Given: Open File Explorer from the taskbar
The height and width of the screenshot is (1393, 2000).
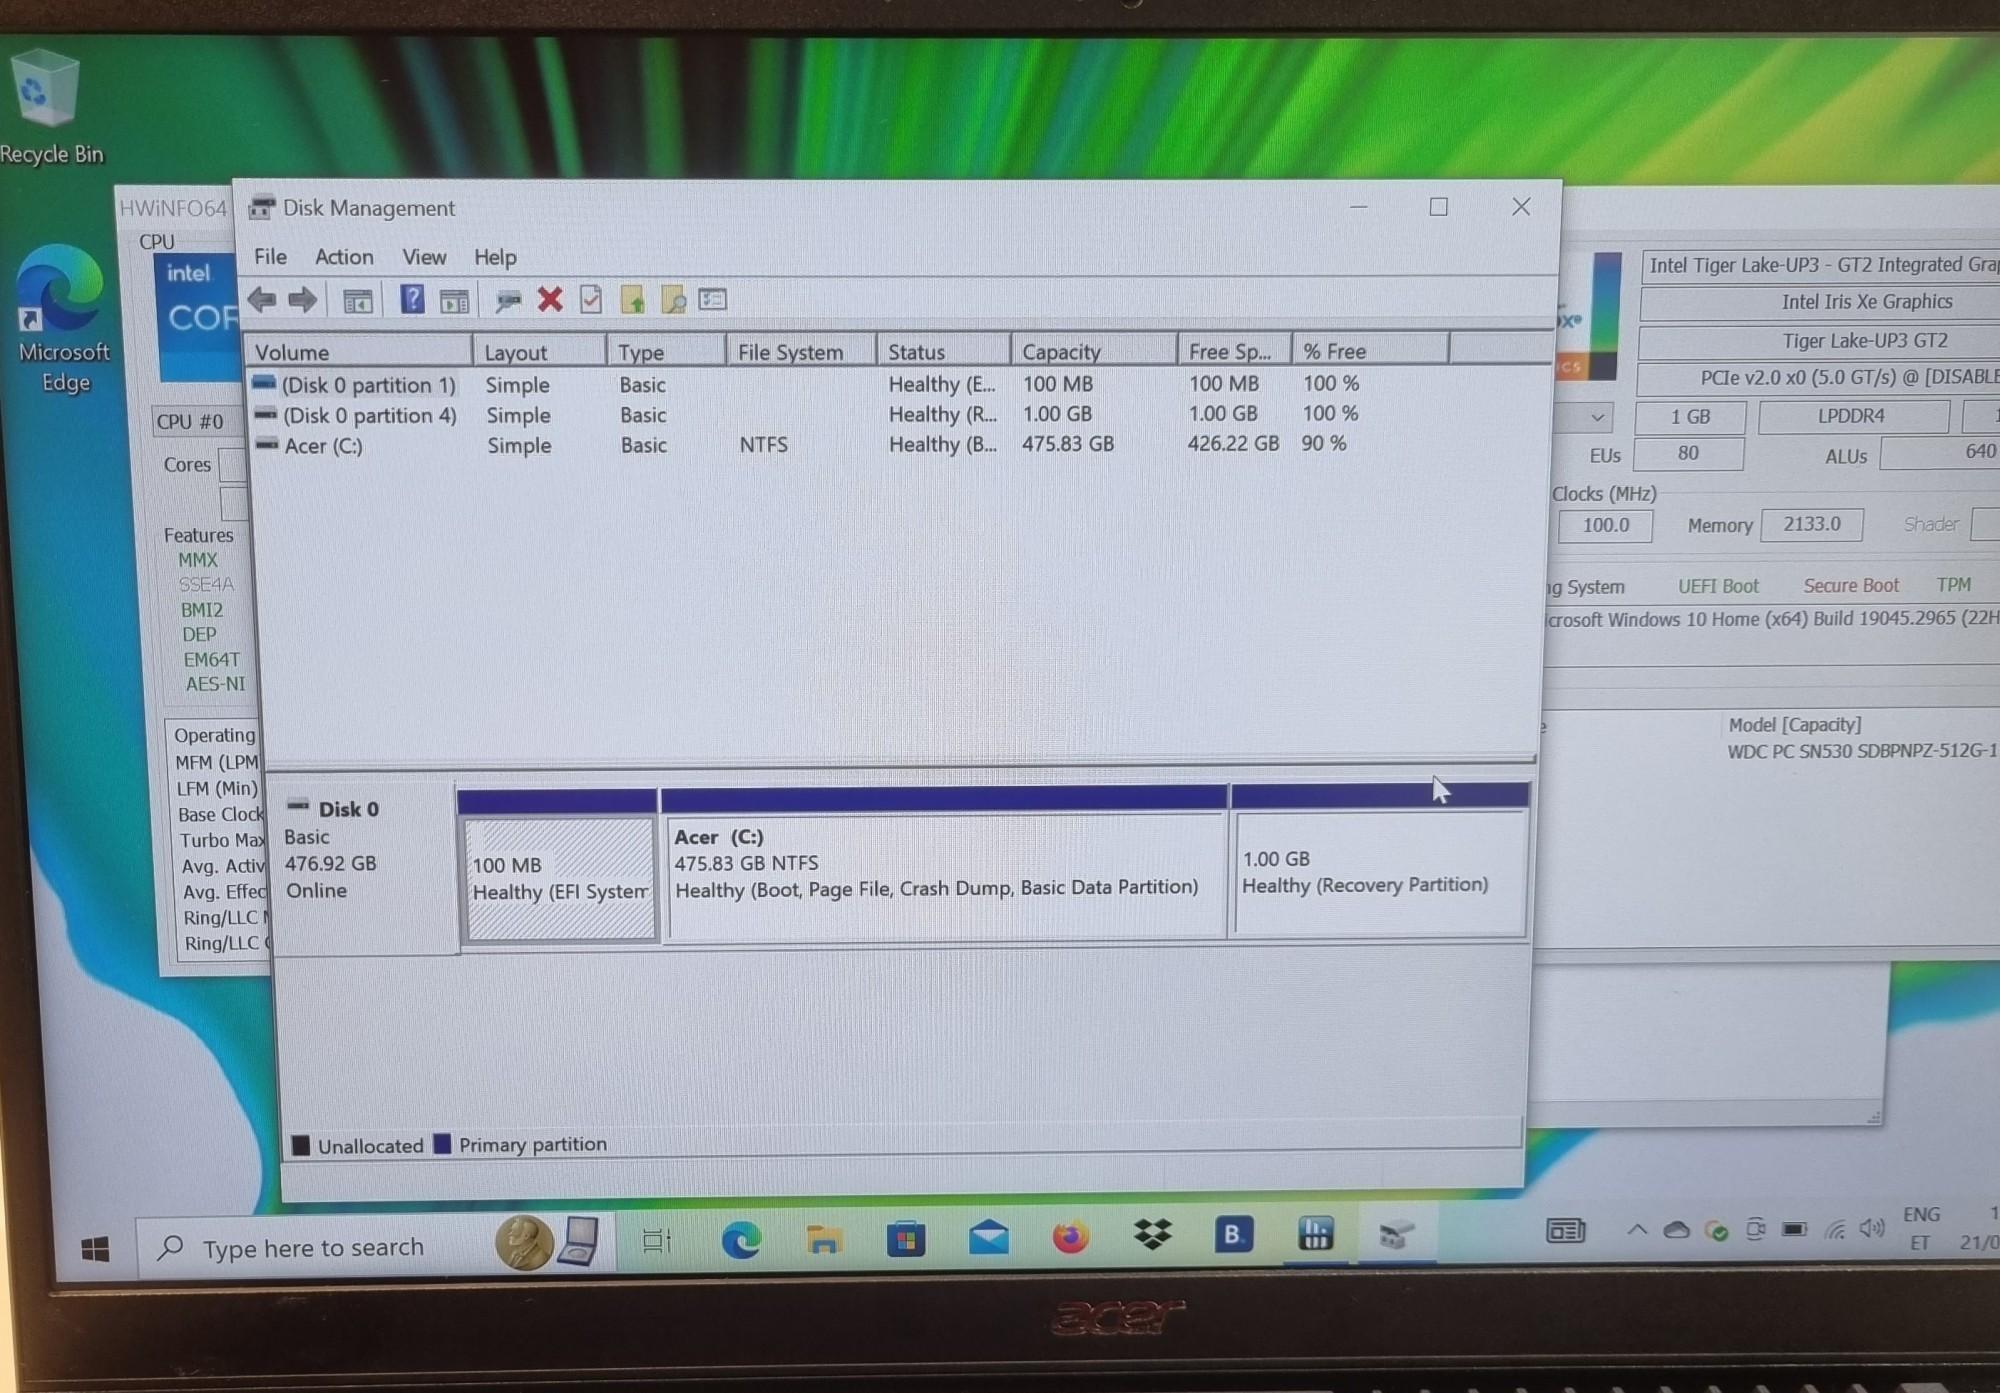Looking at the screenshot, I should [x=823, y=1240].
